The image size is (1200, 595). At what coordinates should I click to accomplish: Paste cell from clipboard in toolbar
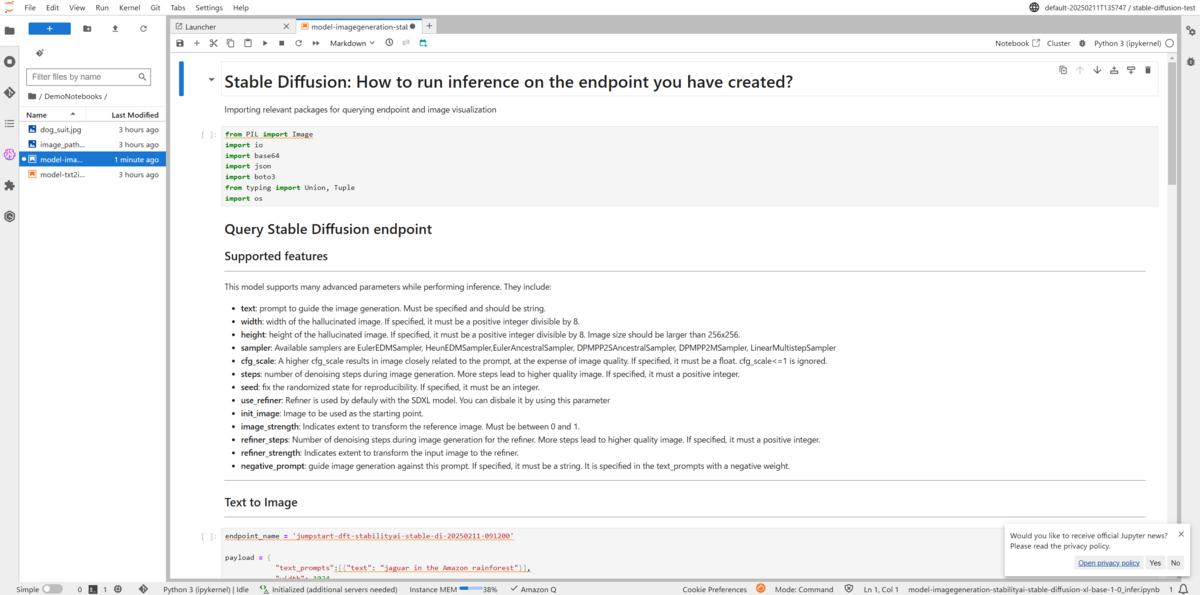click(x=248, y=43)
